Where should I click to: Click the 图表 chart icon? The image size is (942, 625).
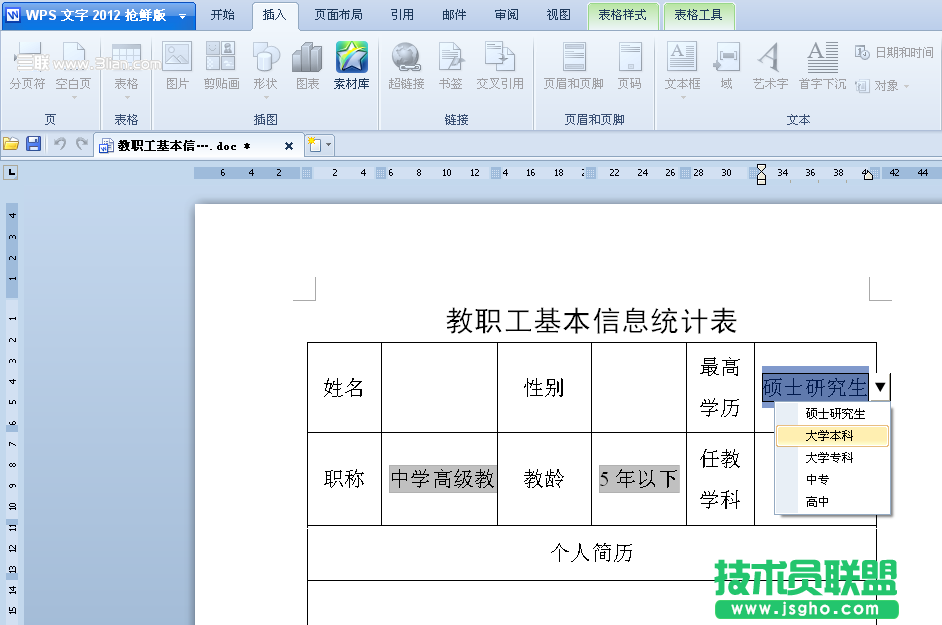tap(307, 66)
